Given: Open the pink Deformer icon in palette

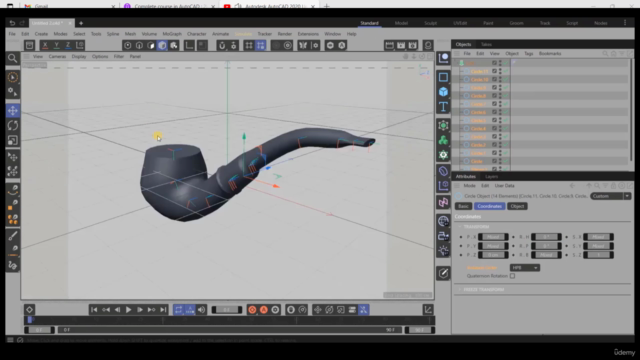Looking at the screenshot, I should tap(443, 202).
